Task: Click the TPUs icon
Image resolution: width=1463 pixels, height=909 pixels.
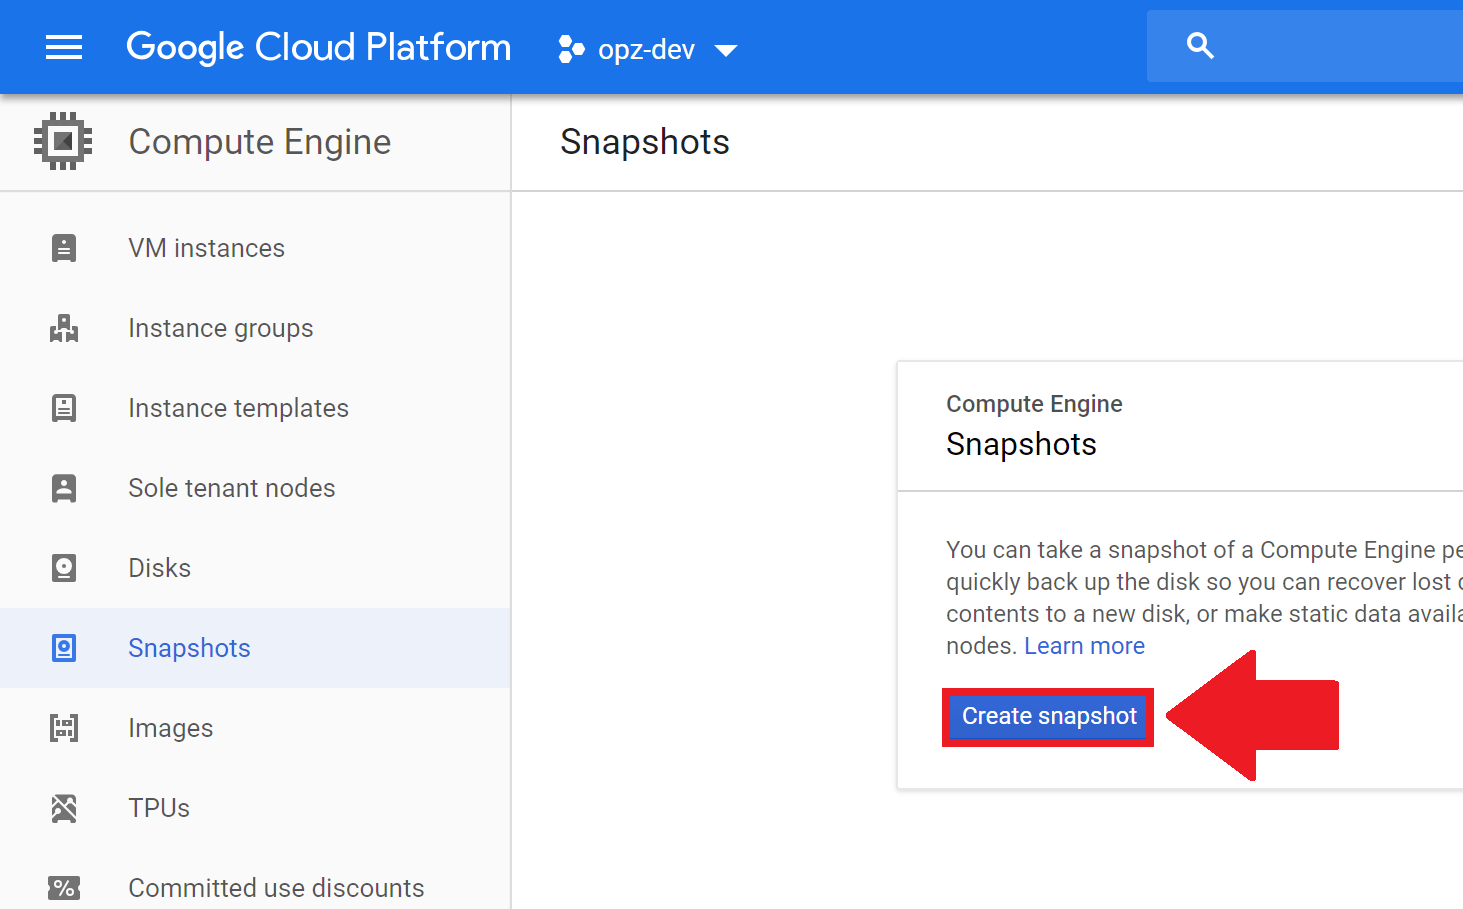Action: coord(64,808)
